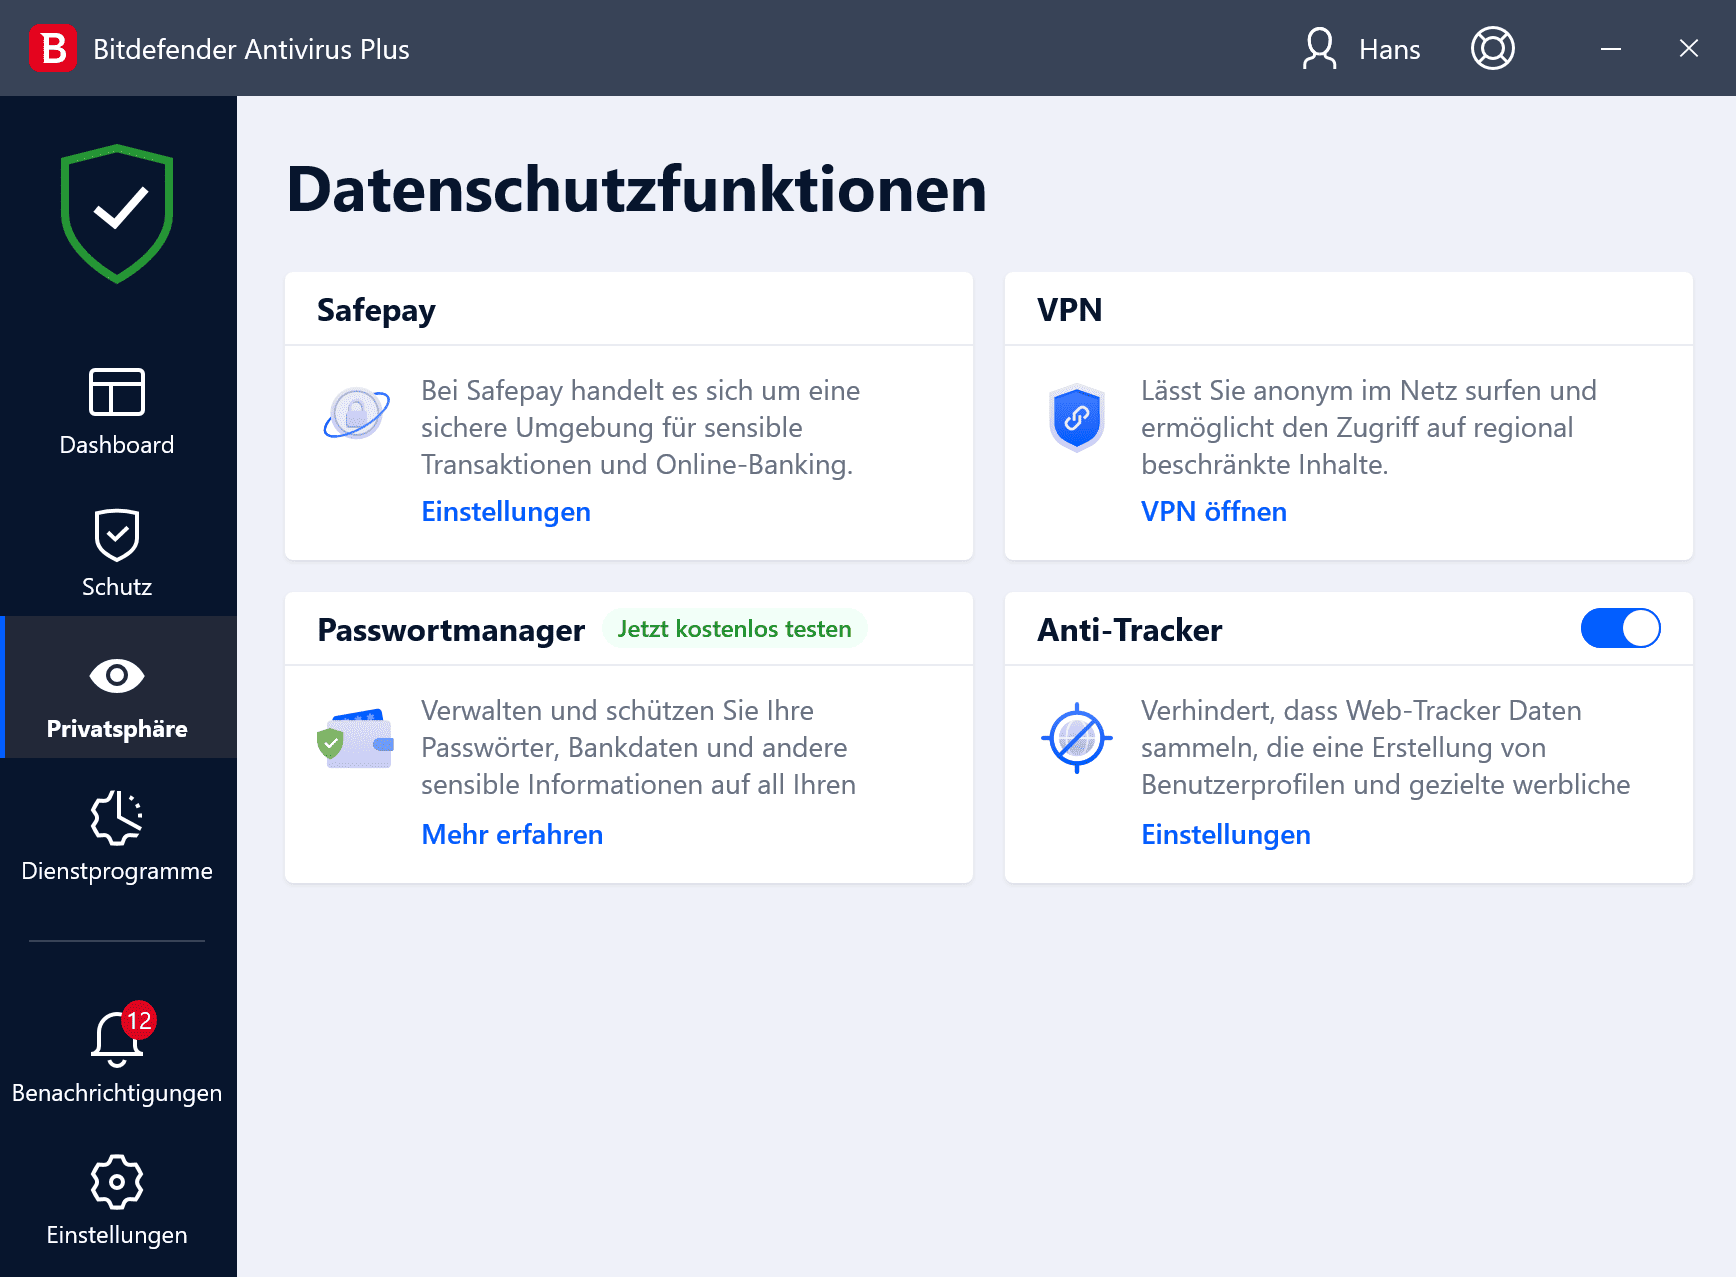Click Safepay description starting 'Bei Safepay handelt'

pos(640,427)
